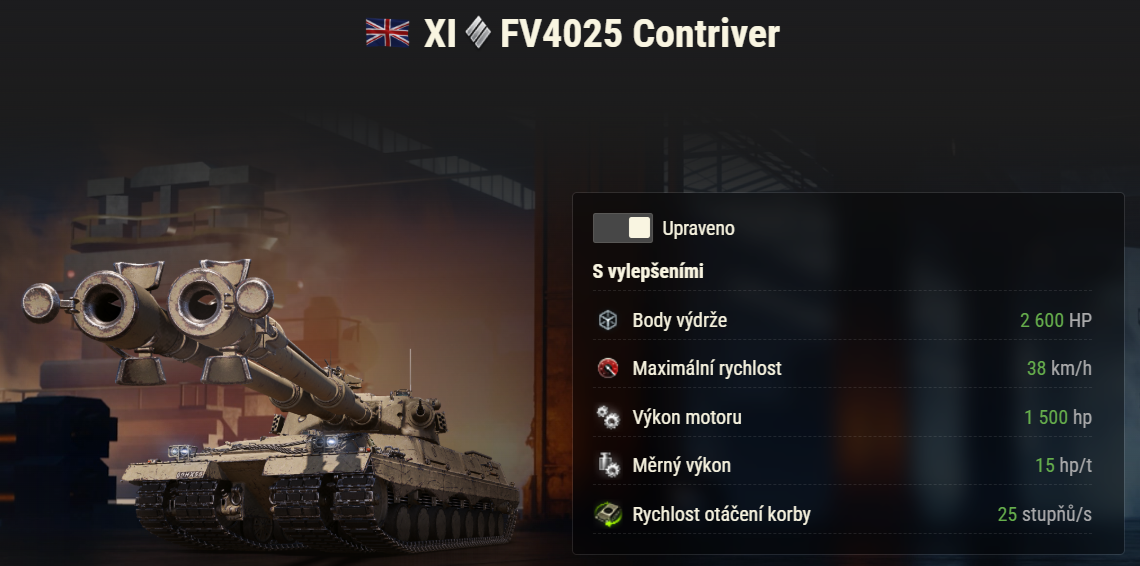Click the tank destroyer class icon
1140x566 pixels.
pos(478,33)
